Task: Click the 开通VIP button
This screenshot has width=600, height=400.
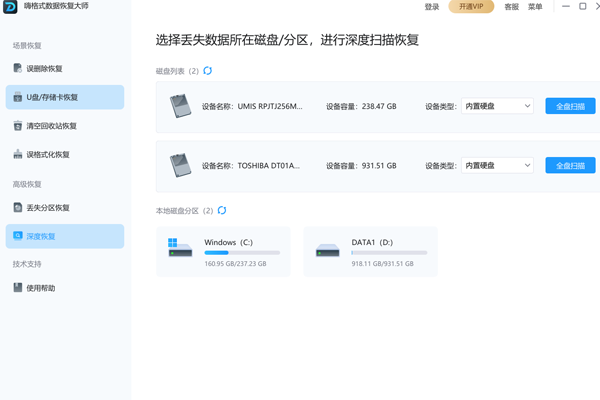Action: coord(471,7)
